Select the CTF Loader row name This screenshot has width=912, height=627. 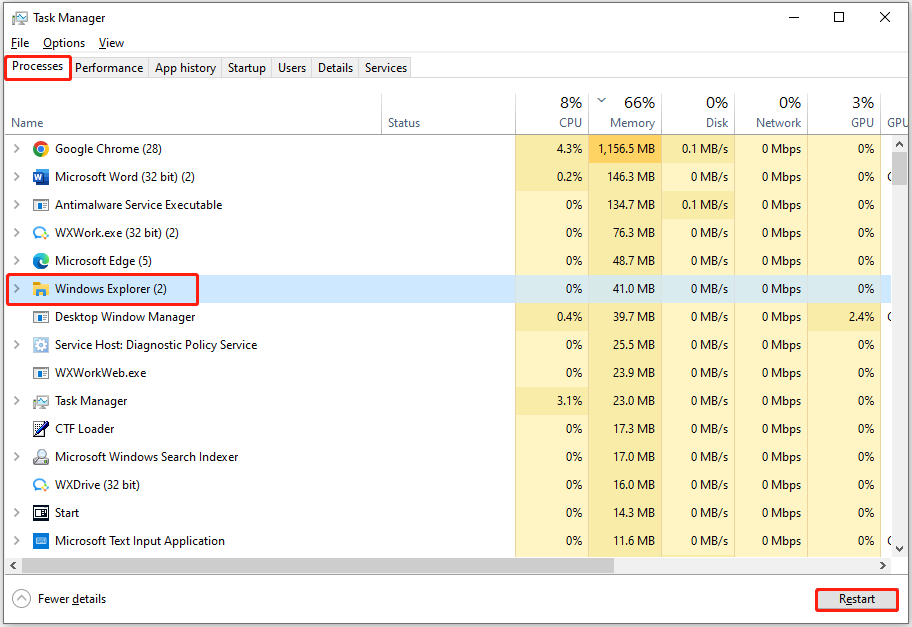[84, 429]
